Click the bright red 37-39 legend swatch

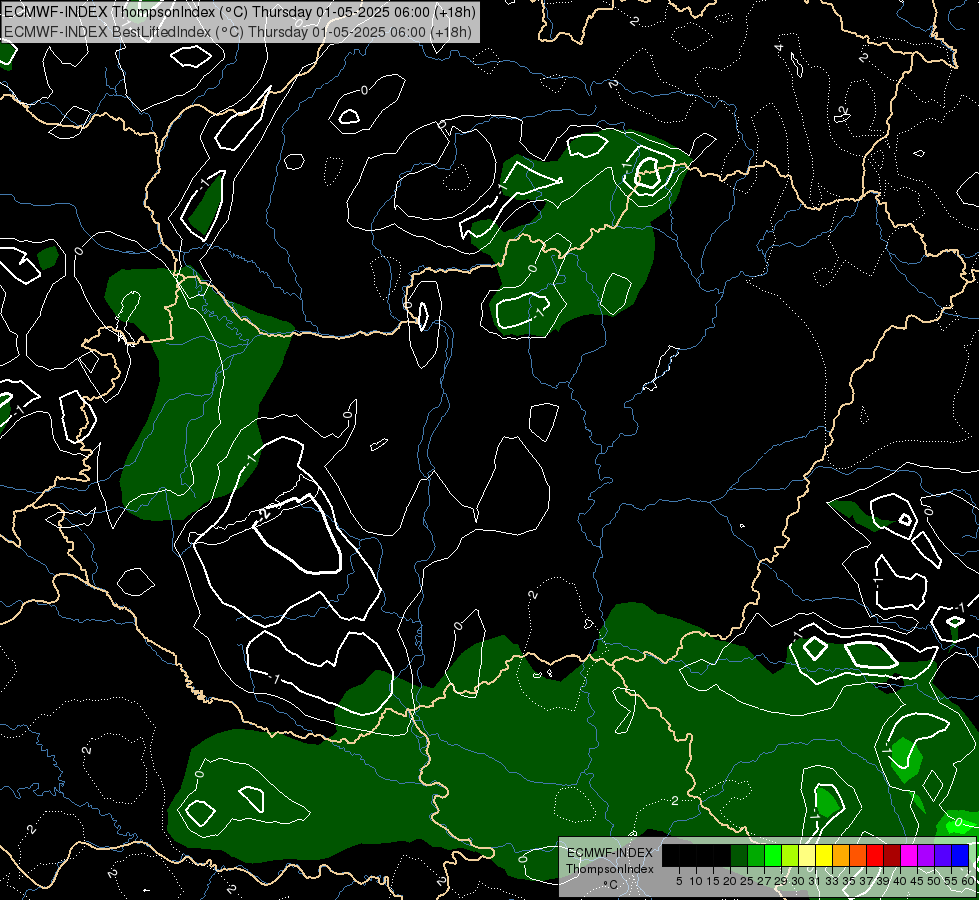coord(875,855)
